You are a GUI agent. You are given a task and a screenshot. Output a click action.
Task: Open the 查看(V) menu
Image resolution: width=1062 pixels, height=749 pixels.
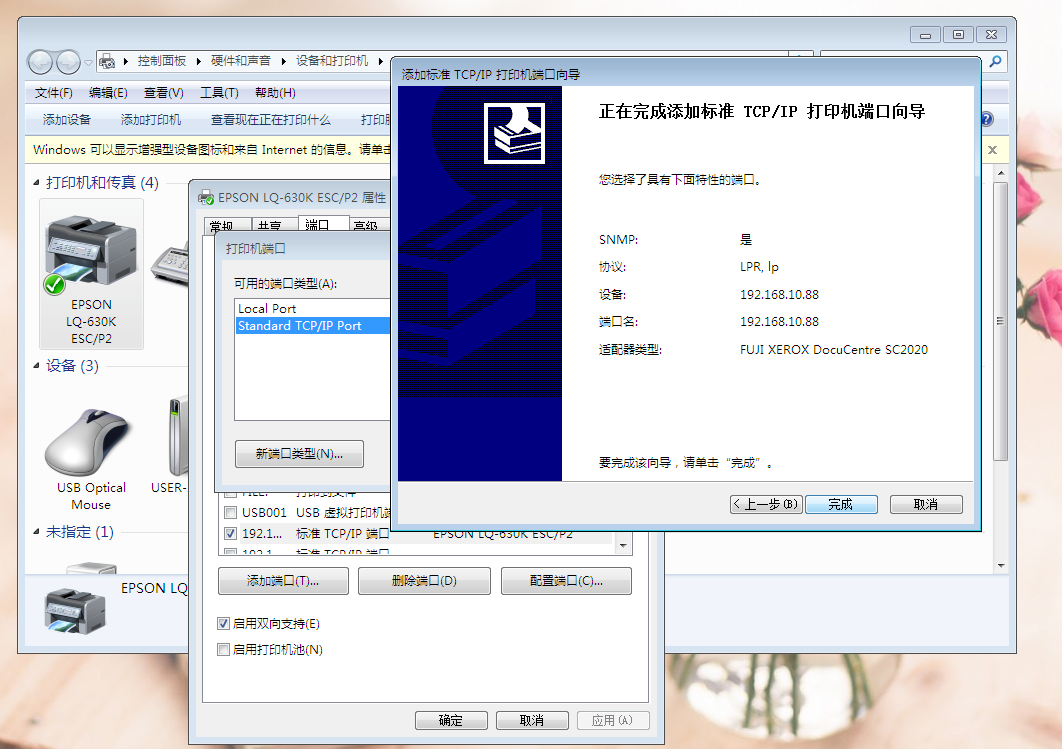(164, 93)
